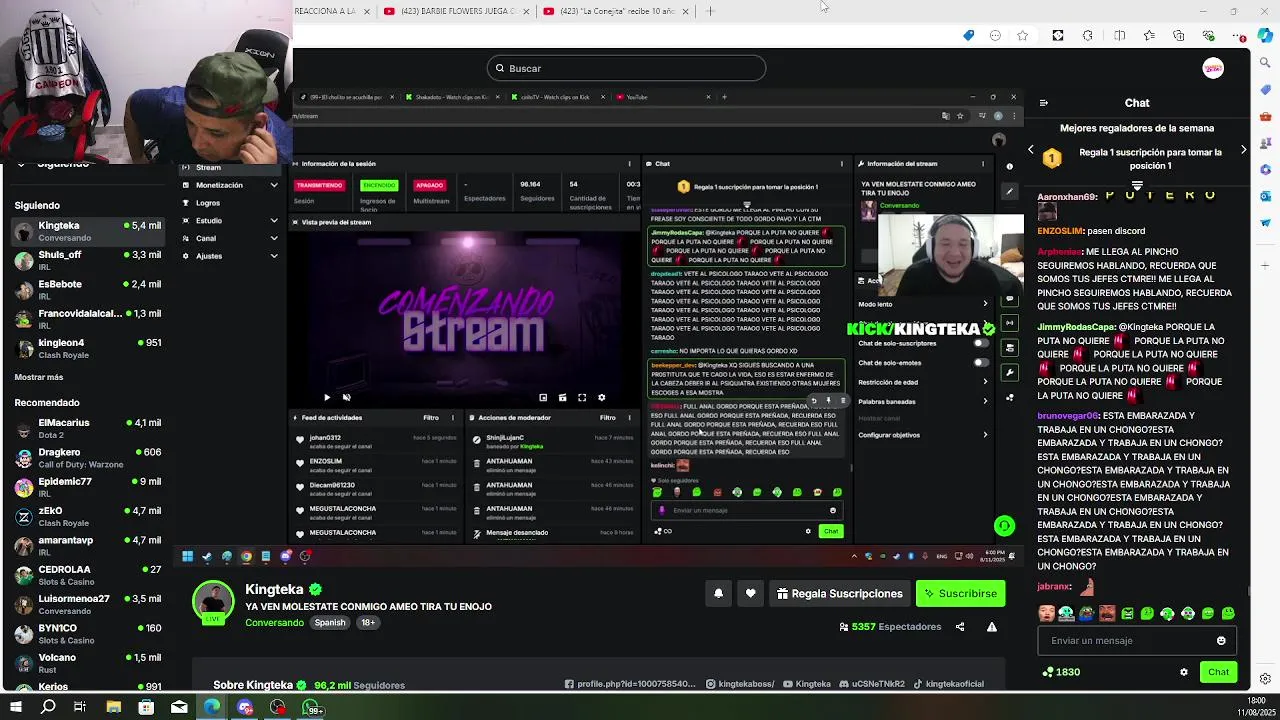This screenshot has width=1280, height=720.
Task: Share the stream via share icon
Action: 960,627
